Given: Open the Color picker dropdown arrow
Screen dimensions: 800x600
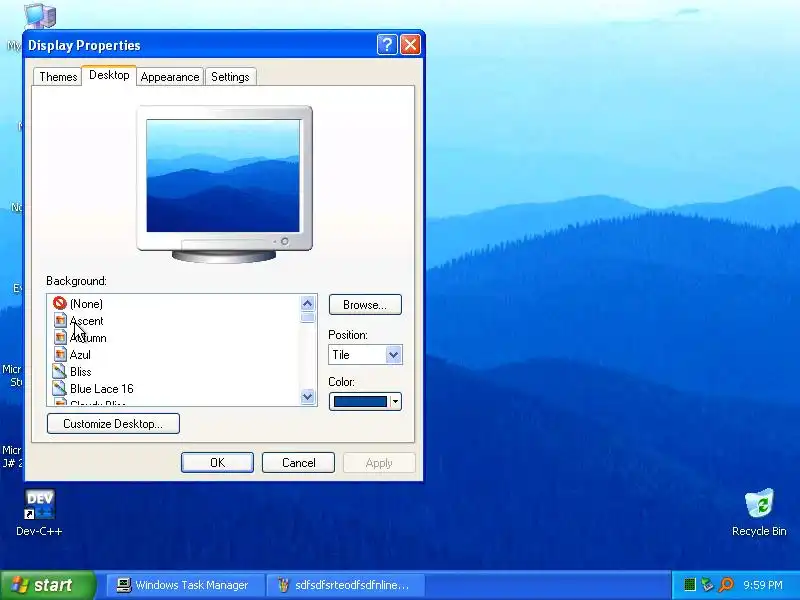Looking at the screenshot, I should point(395,402).
